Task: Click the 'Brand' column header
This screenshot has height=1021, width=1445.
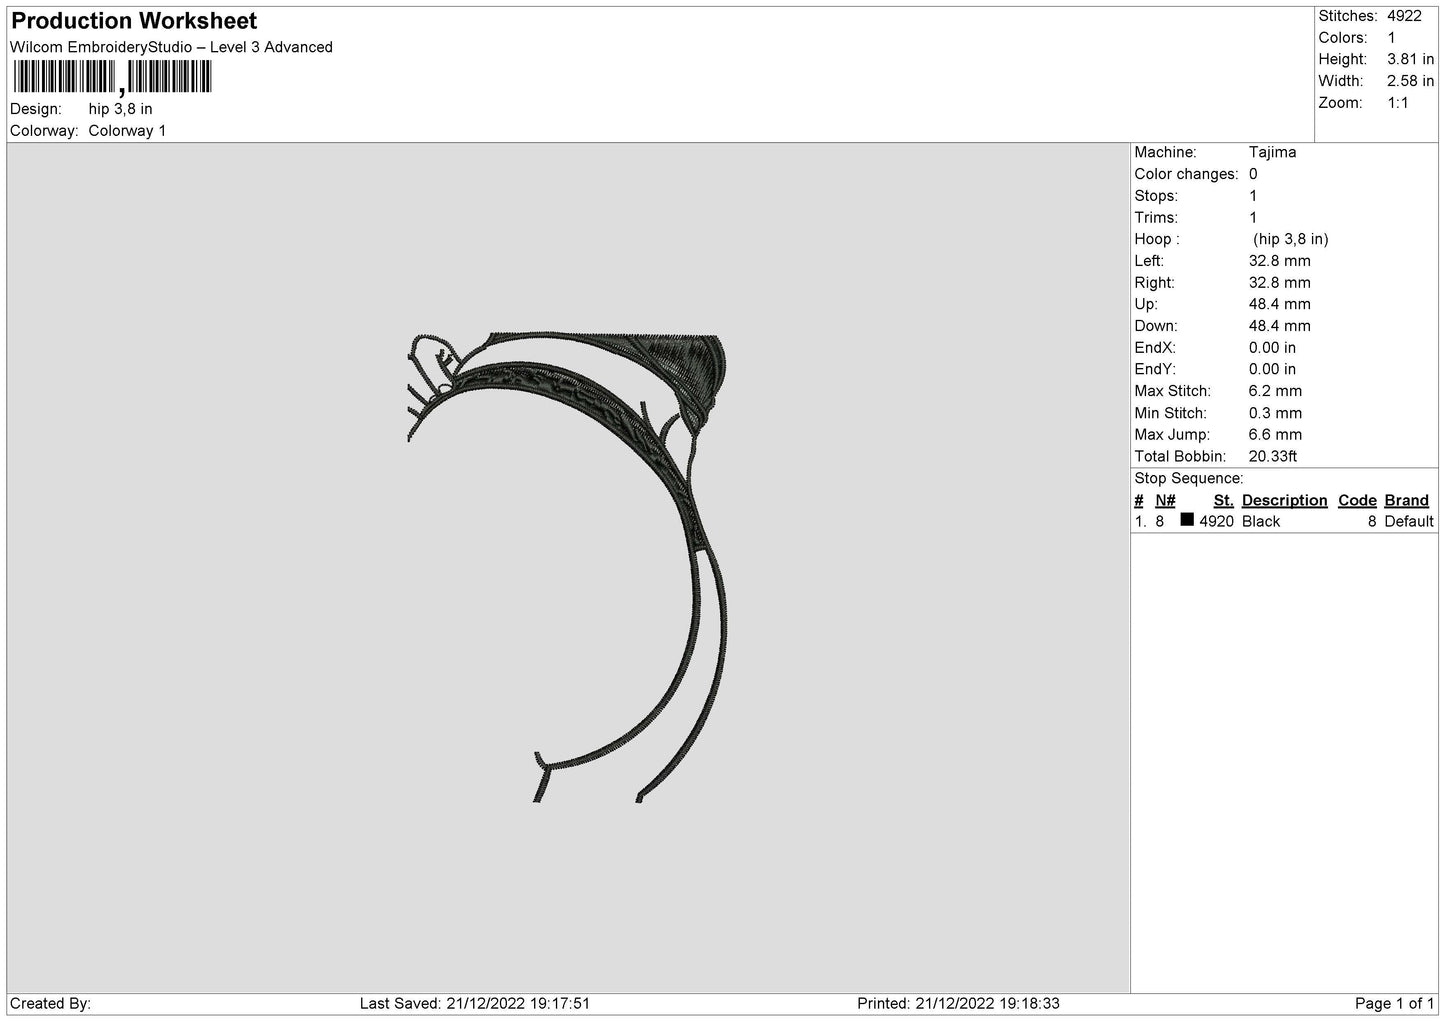Action: coord(1407,501)
